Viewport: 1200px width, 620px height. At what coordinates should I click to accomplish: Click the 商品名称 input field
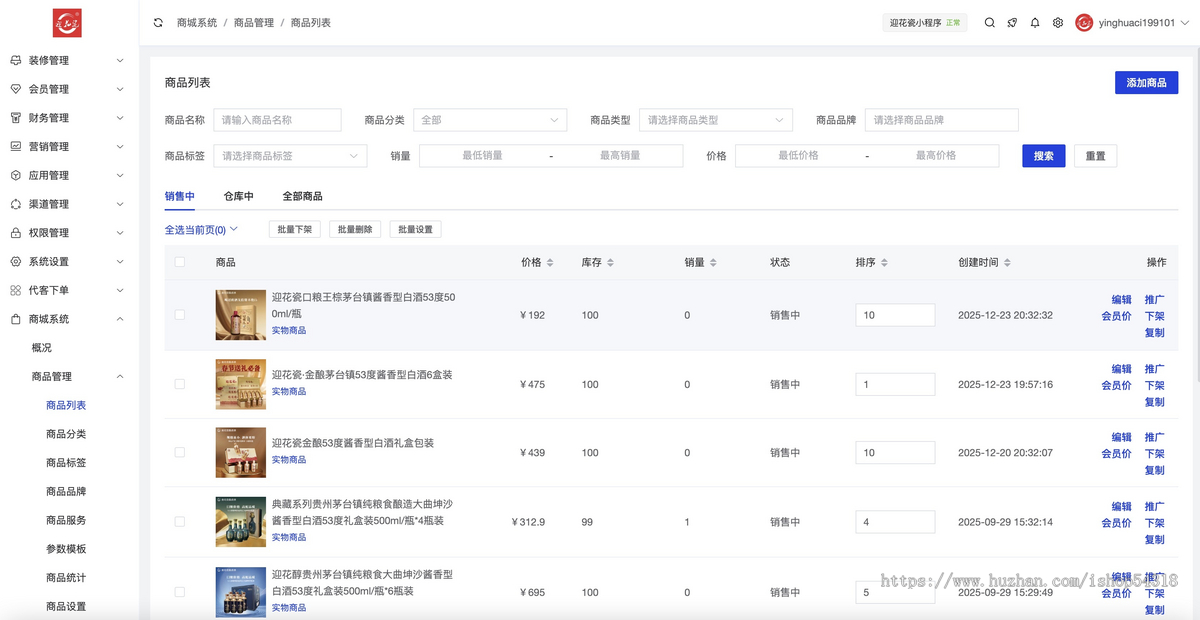point(277,120)
